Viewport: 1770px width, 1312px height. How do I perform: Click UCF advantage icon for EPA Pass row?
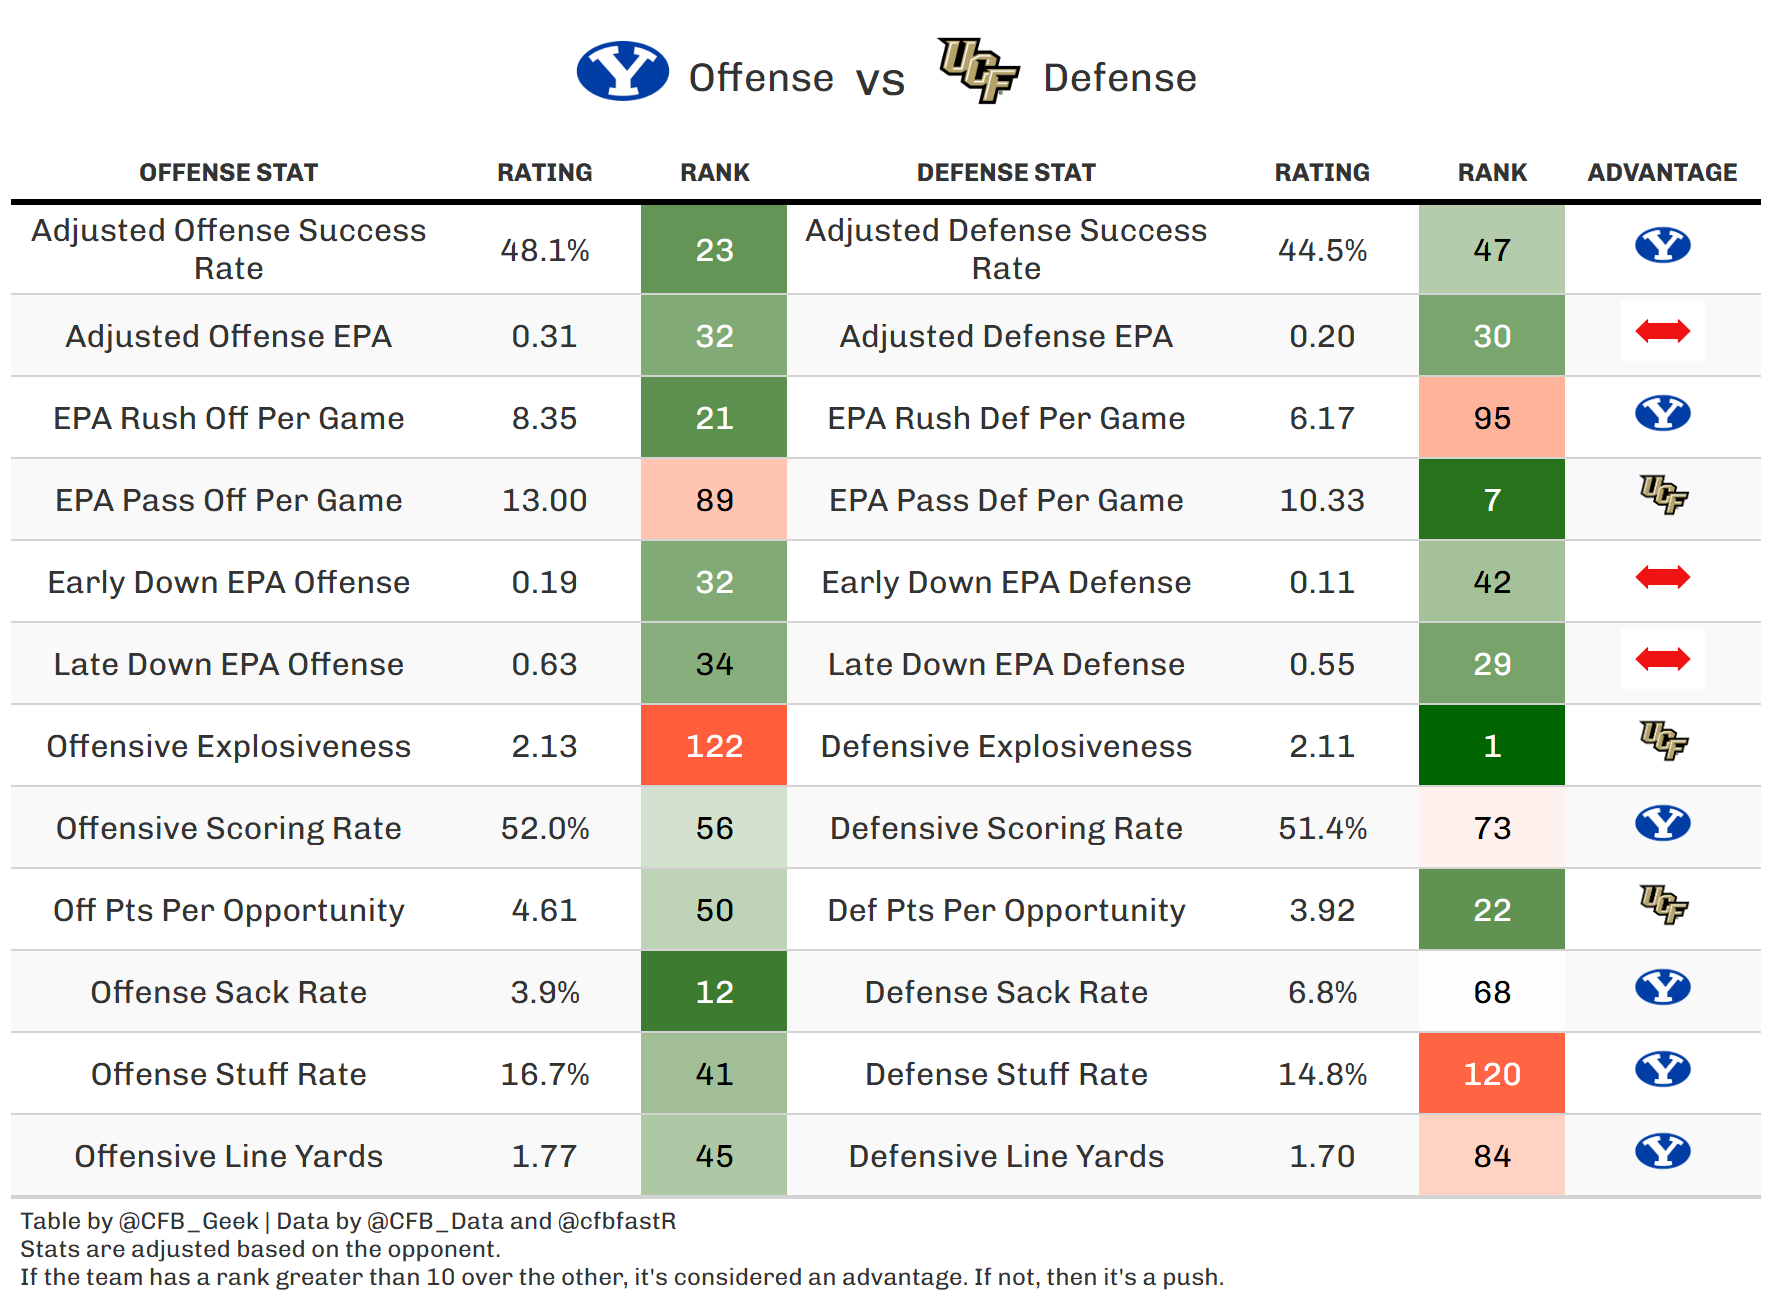coord(1663,495)
